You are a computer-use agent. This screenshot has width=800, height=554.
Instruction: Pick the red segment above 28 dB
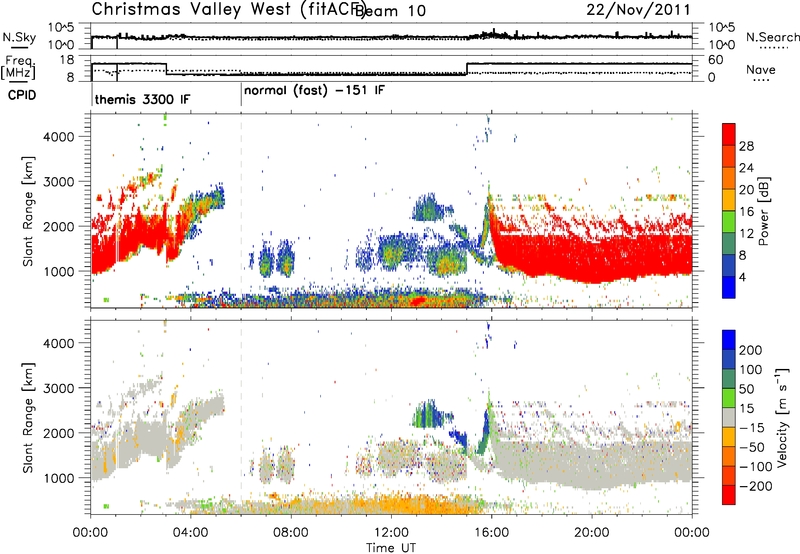coord(729,134)
